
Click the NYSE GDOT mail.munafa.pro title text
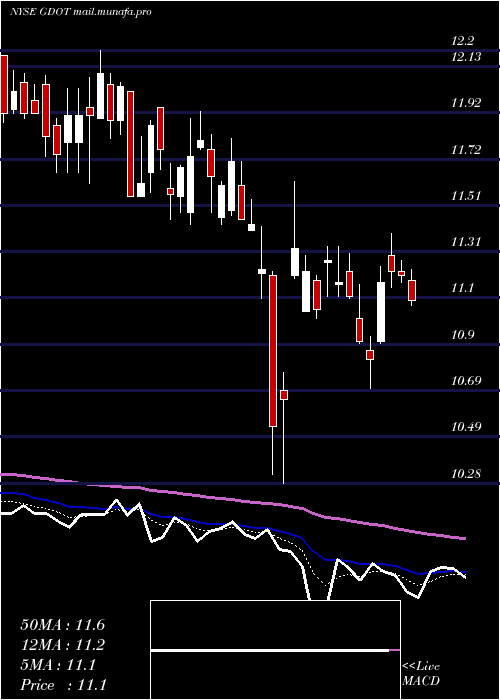[80, 12]
